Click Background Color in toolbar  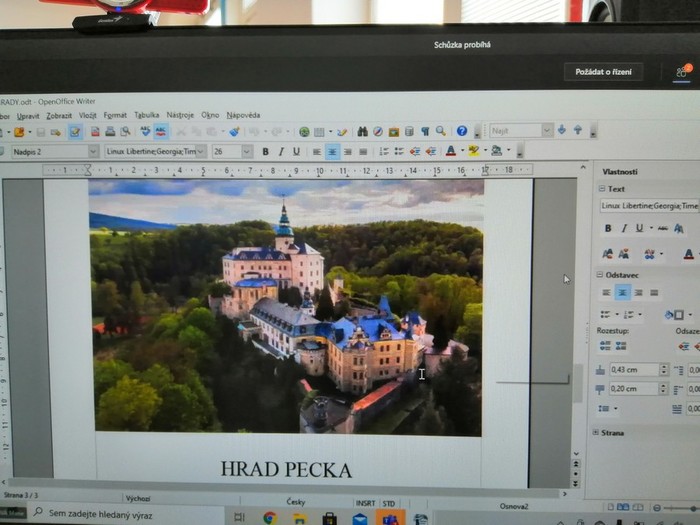pyautogui.click(x=496, y=151)
